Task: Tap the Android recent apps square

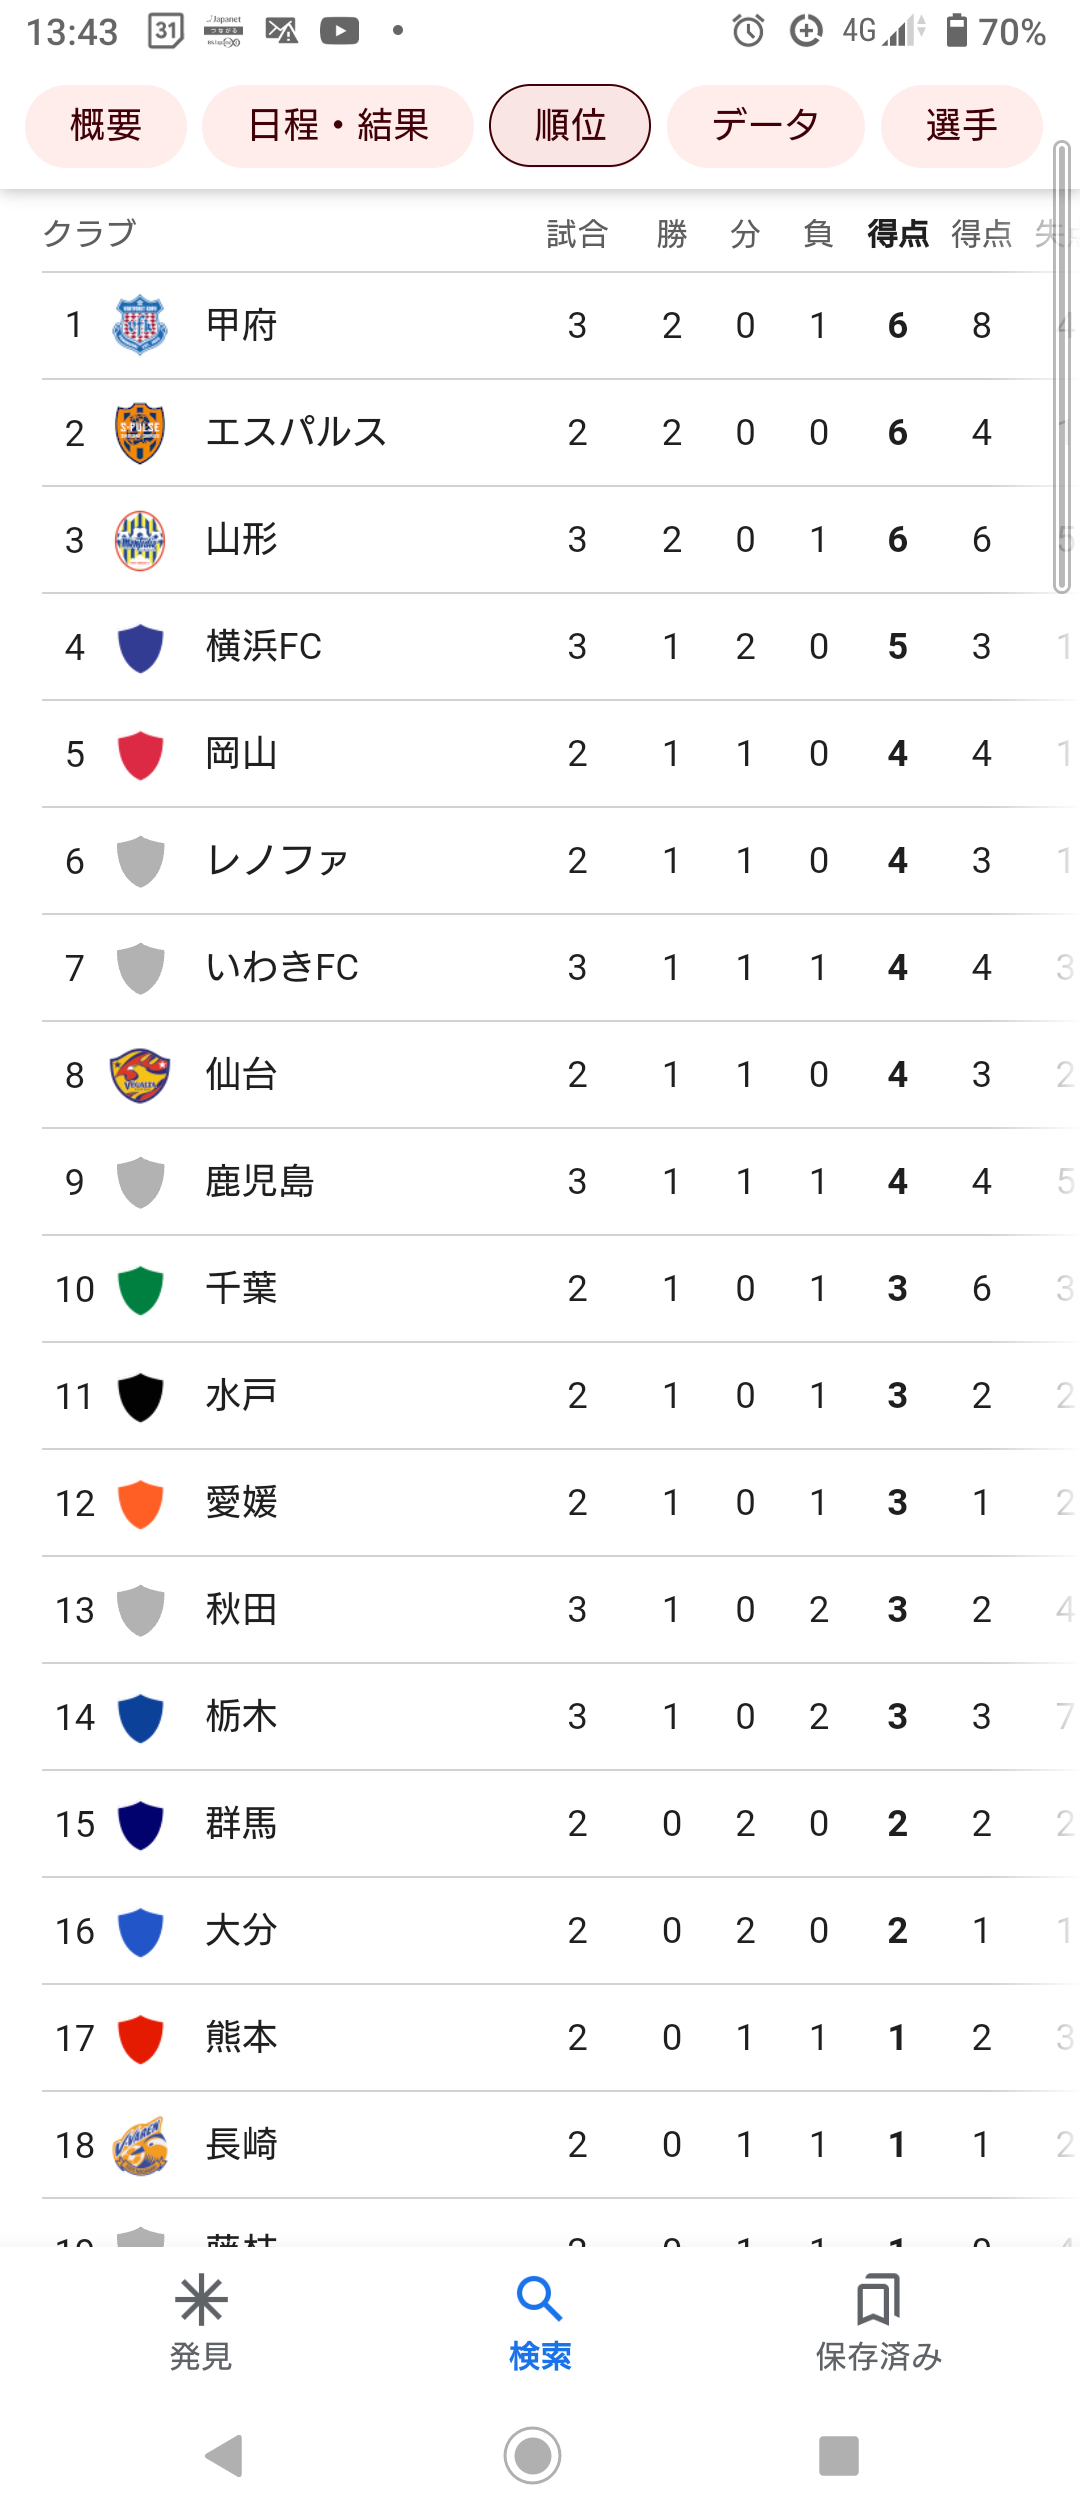Action: click(x=839, y=2455)
